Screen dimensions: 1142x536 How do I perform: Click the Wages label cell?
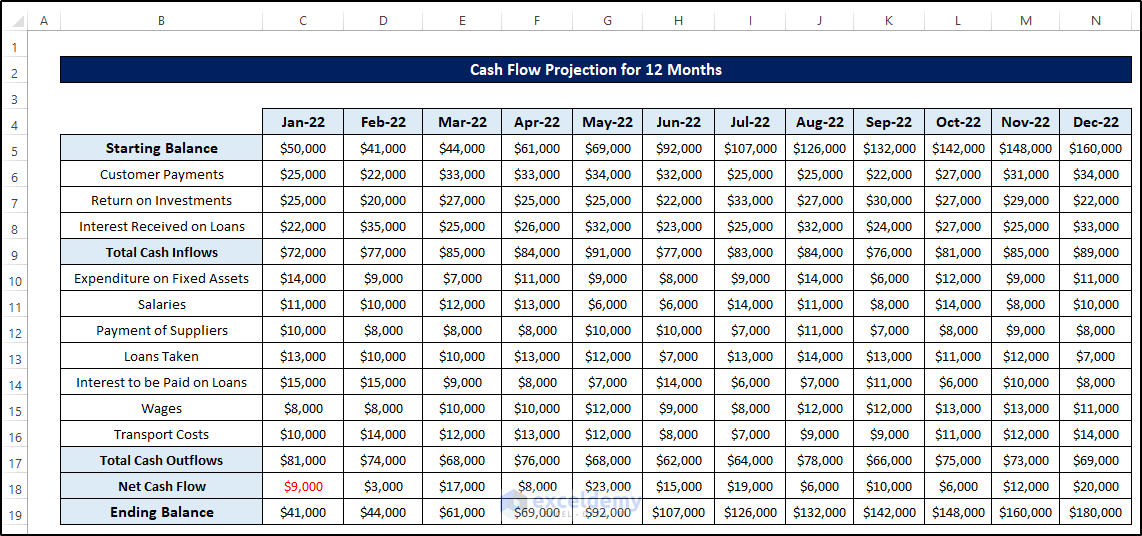[x=161, y=408]
